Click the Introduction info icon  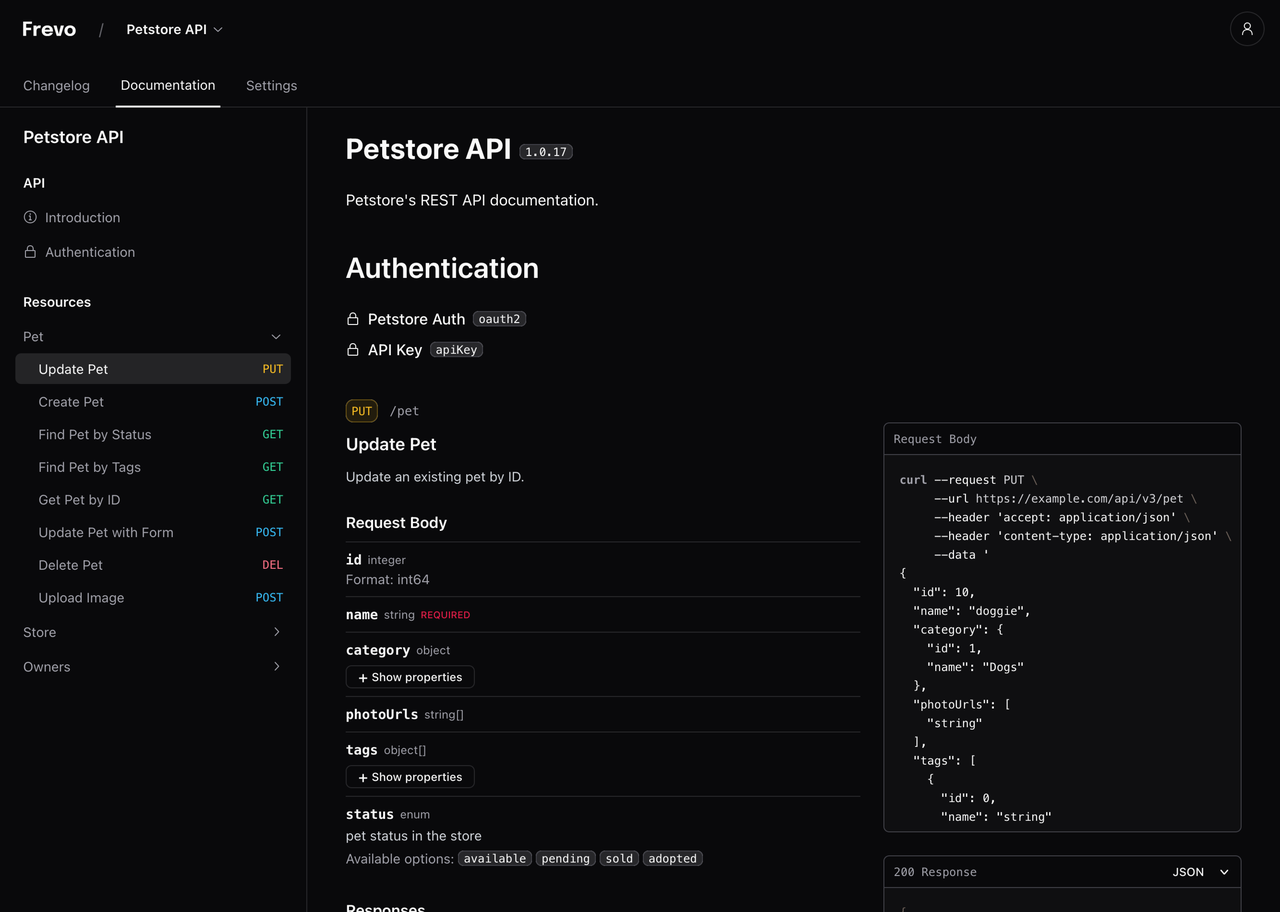point(30,217)
